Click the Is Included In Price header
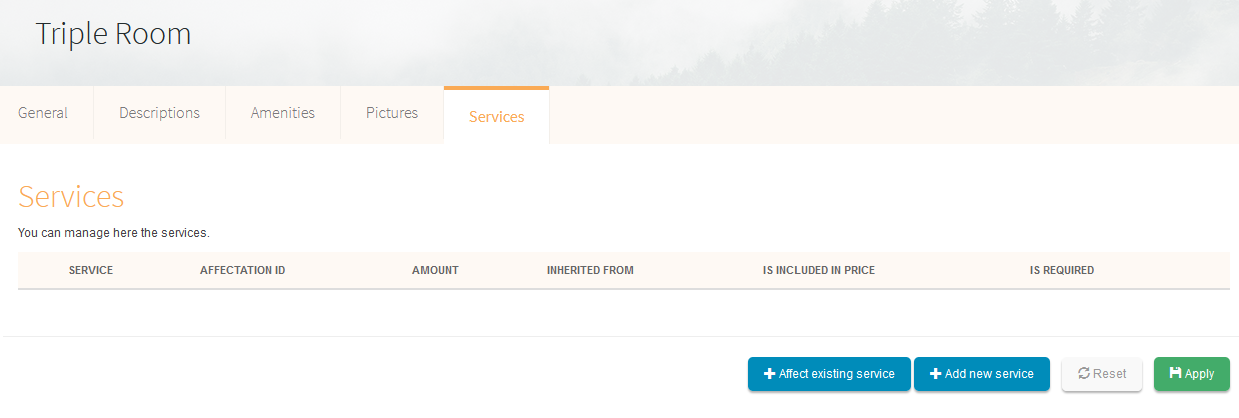 coord(818,270)
